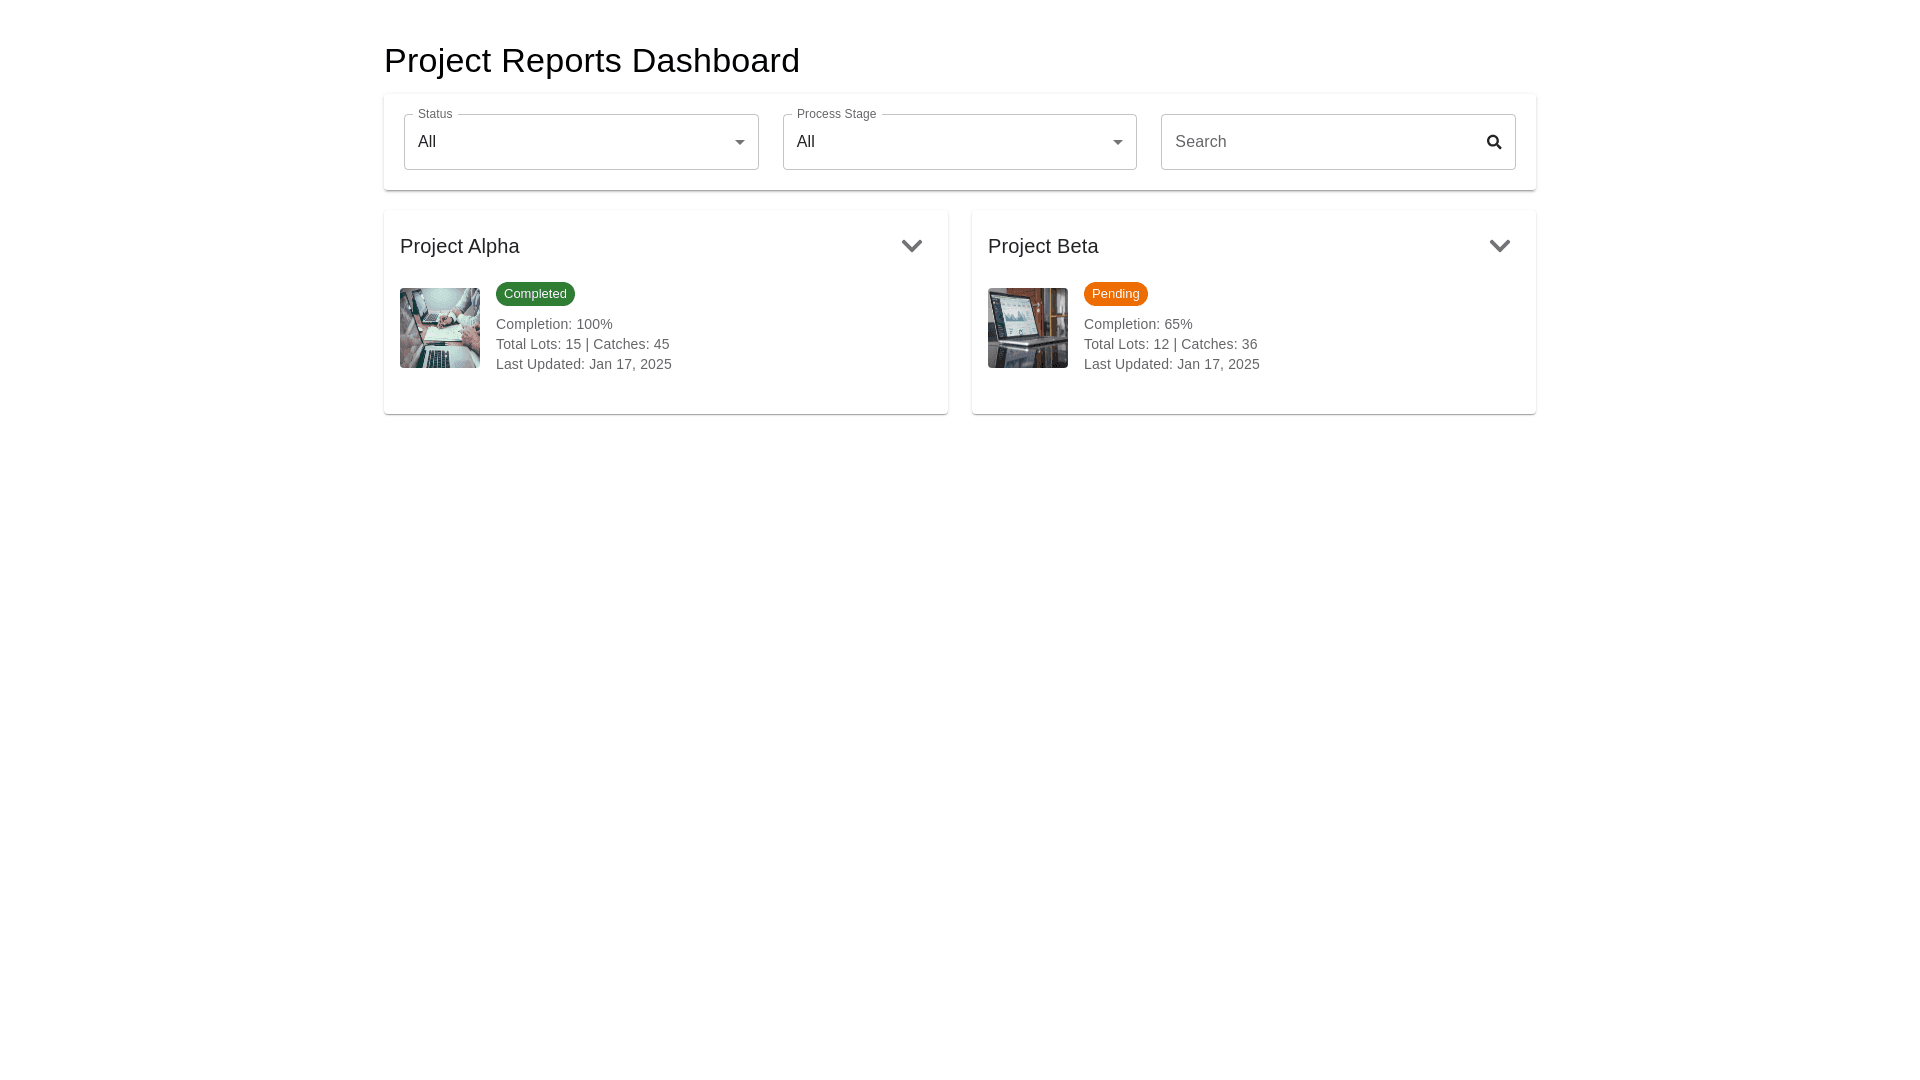
Task: Click the Project Beta thumbnail image
Action: coord(1027,327)
